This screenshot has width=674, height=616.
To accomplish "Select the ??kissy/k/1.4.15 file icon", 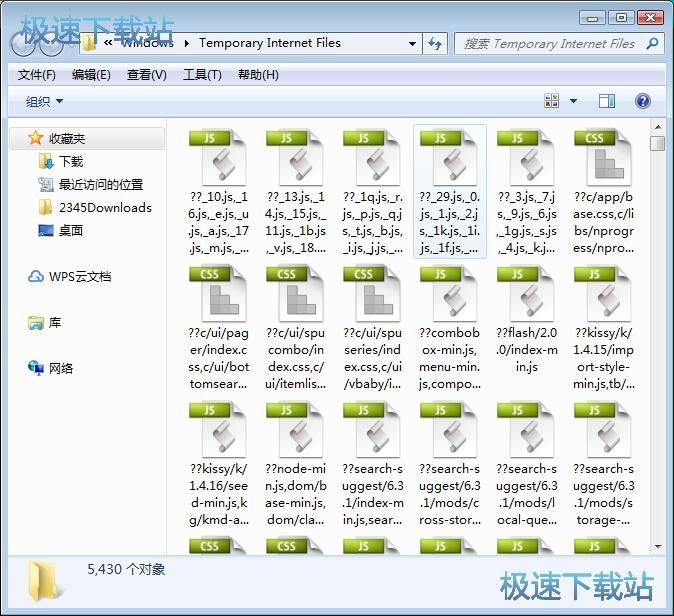I will 603,294.
